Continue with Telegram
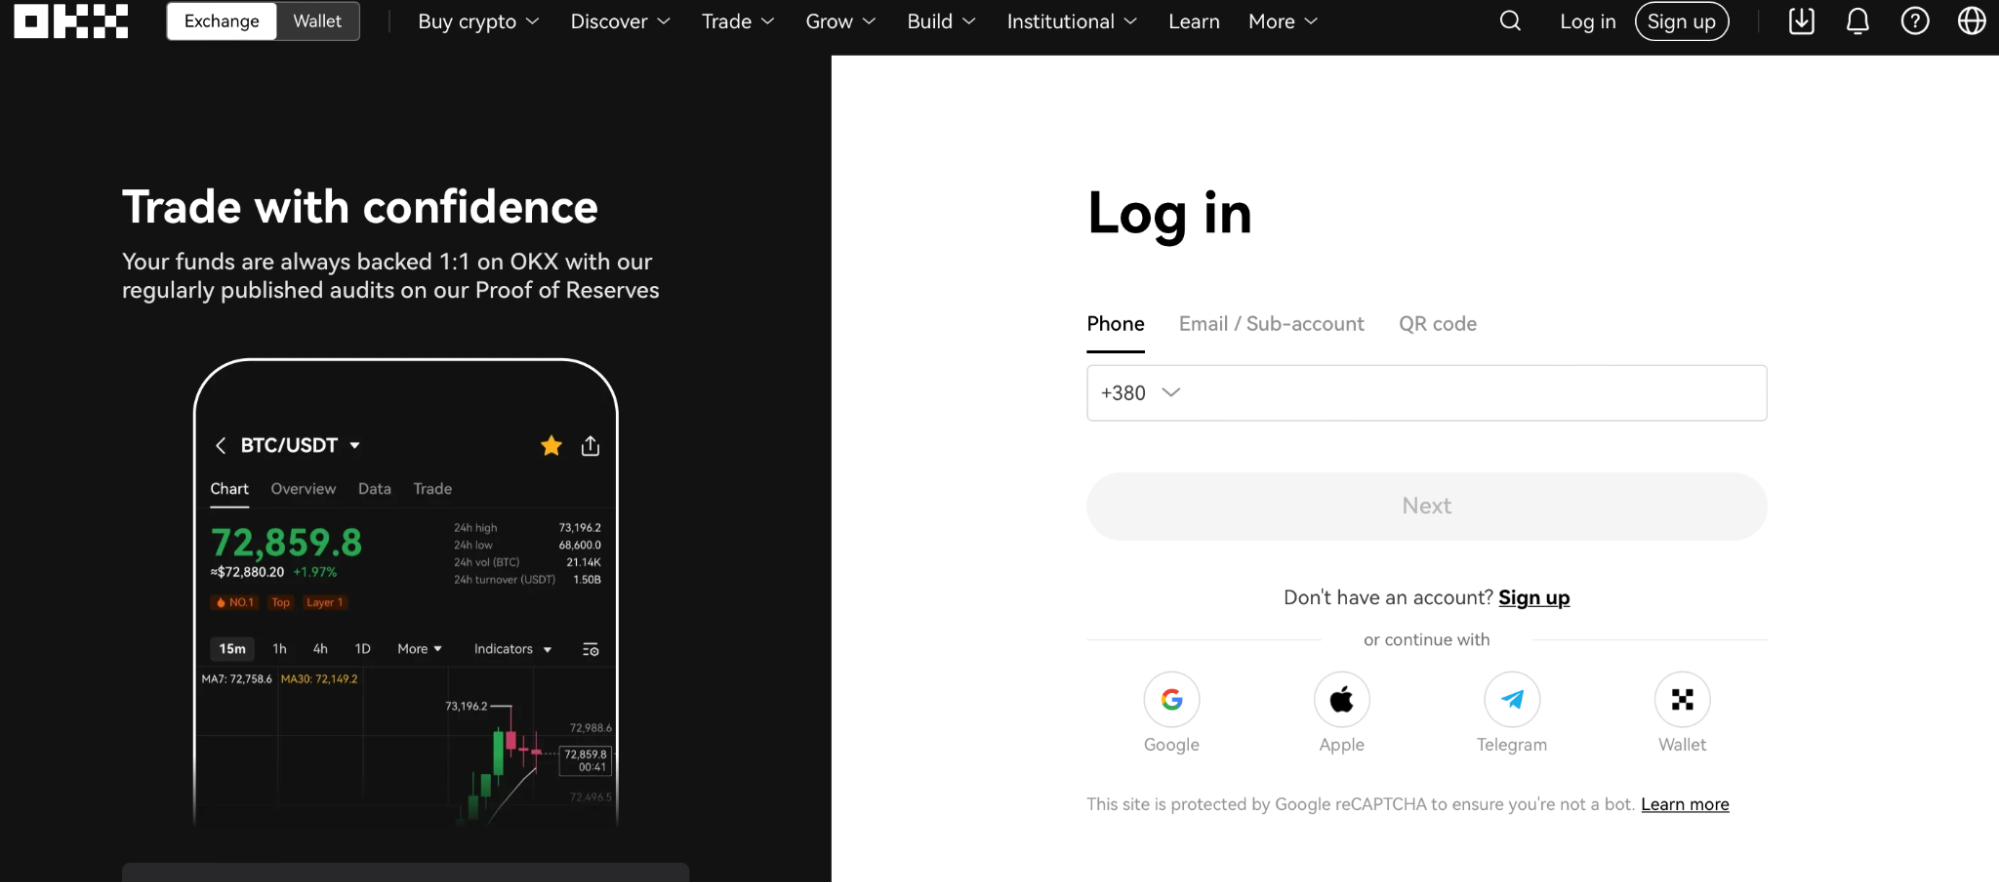Viewport: 1999px width, 883px height. [x=1511, y=700]
